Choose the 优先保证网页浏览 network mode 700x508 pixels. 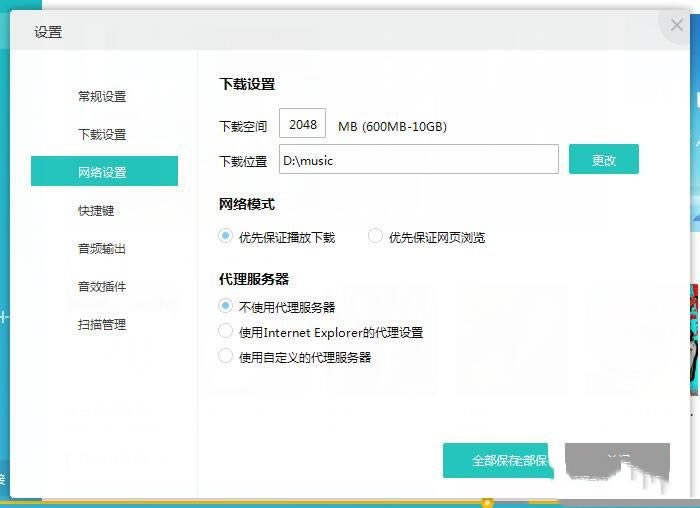click(x=376, y=237)
